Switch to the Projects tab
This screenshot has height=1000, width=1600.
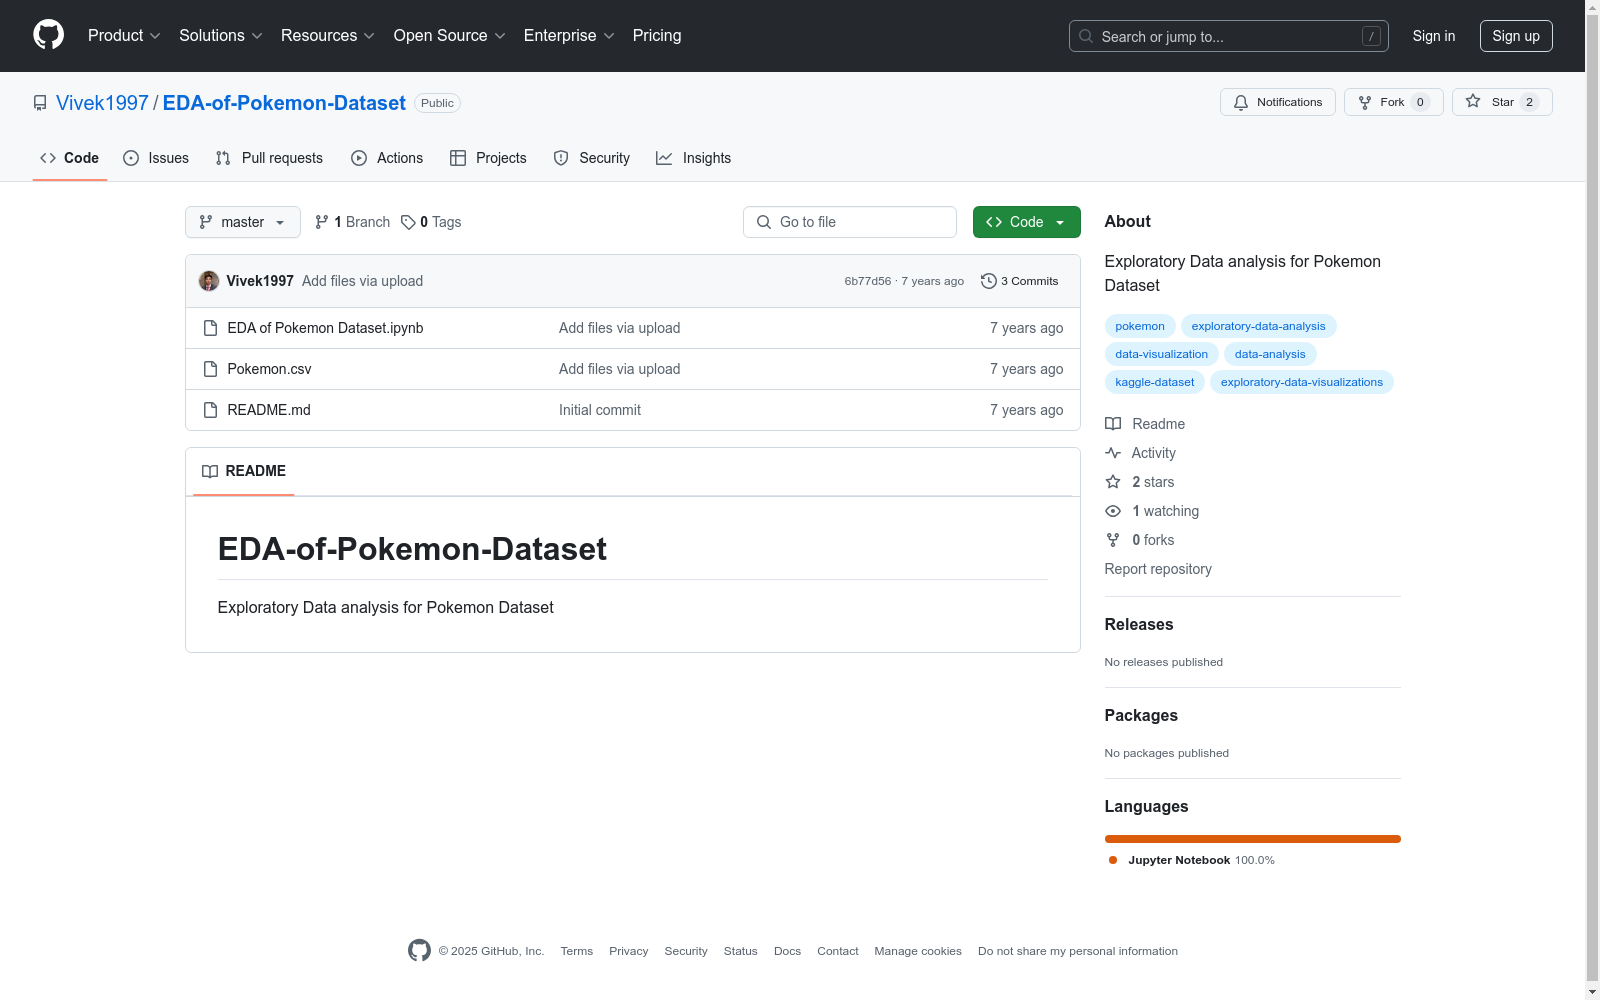coord(488,158)
